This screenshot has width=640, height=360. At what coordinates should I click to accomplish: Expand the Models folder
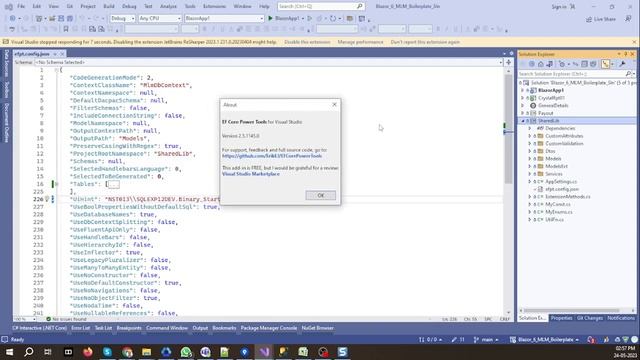pos(530,159)
